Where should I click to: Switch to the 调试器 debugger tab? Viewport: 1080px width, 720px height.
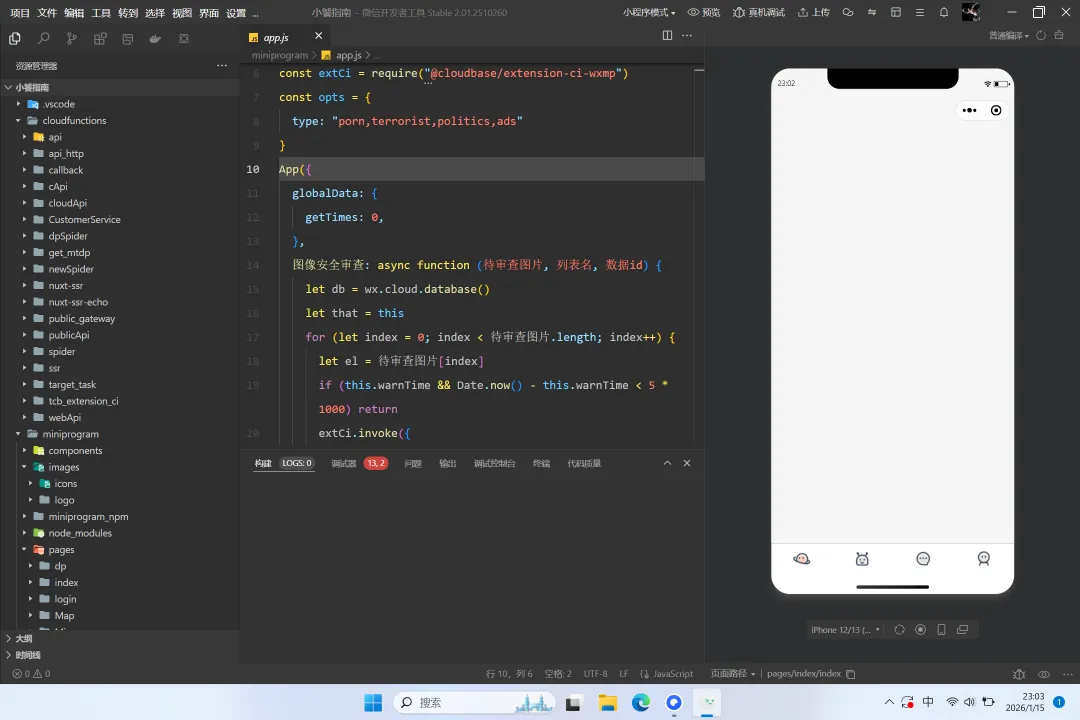(343, 464)
